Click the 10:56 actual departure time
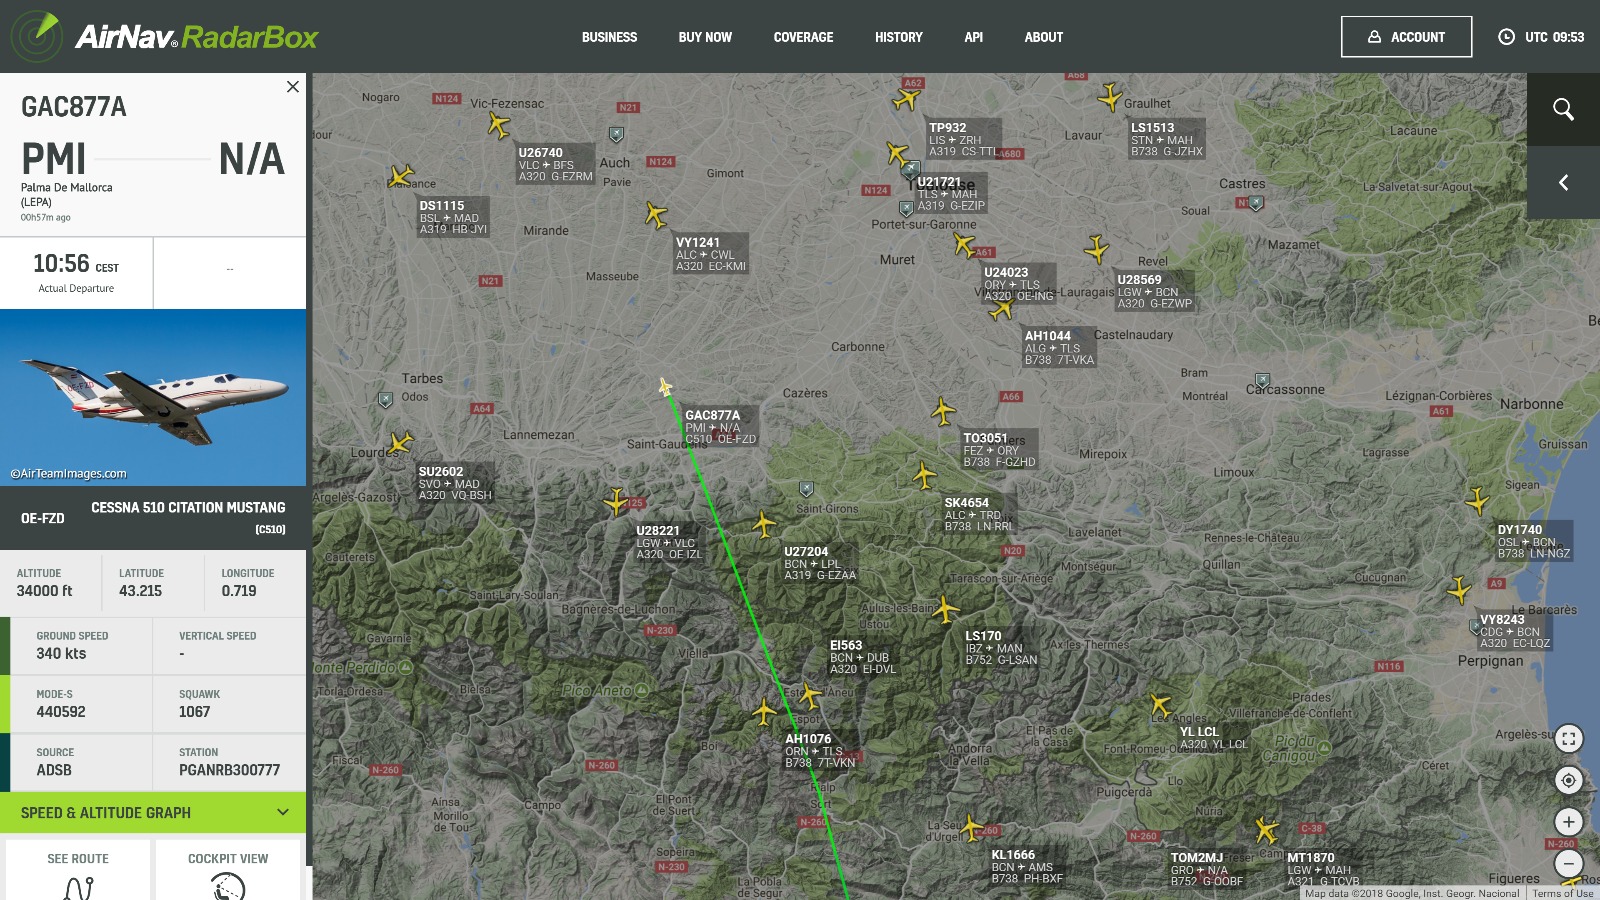The height and width of the screenshot is (900, 1600). 76,264
